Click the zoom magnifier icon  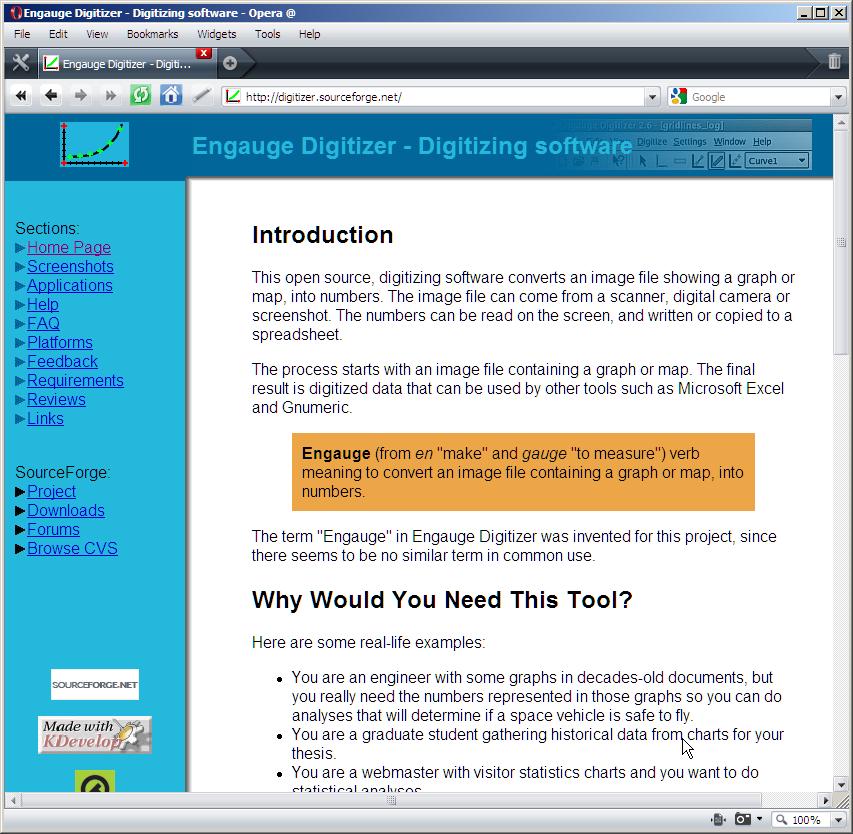[781, 819]
